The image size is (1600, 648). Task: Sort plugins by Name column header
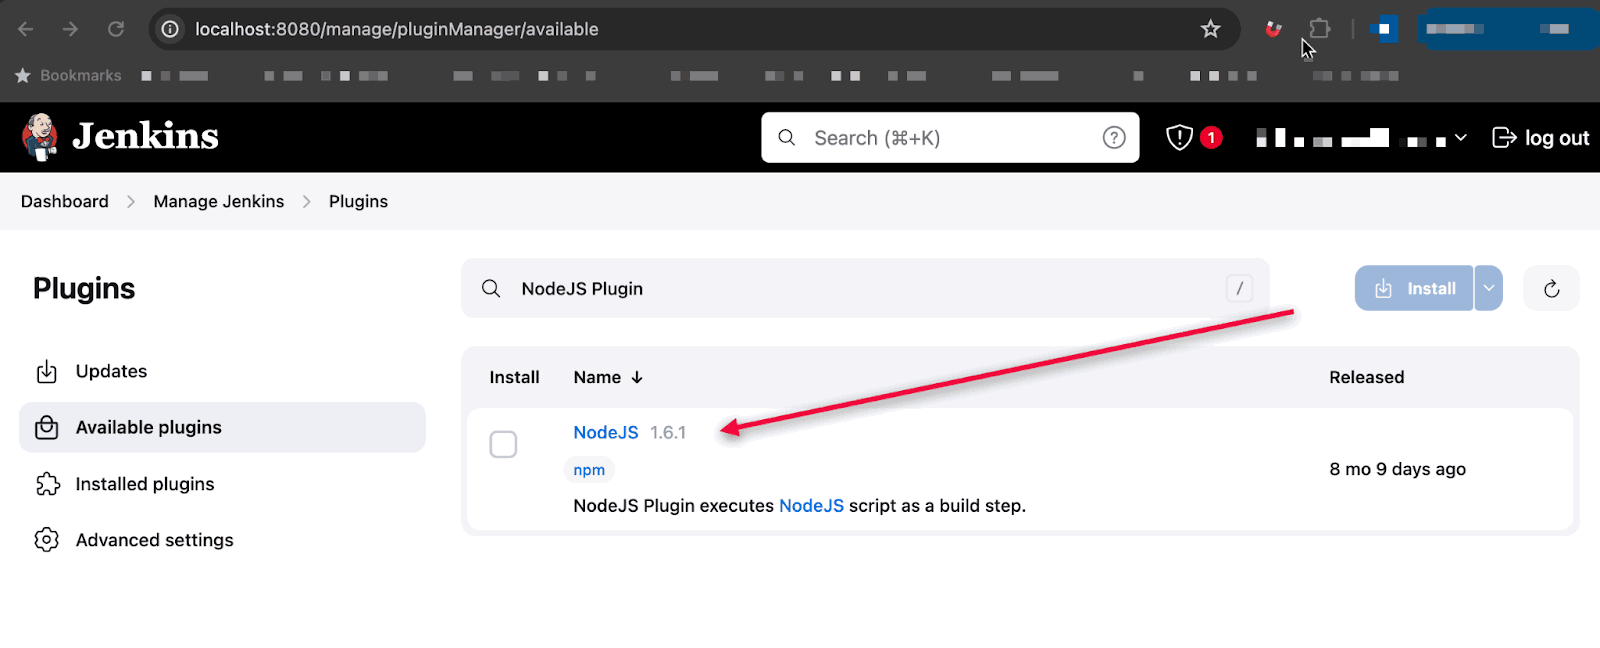pyautogui.click(x=608, y=377)
